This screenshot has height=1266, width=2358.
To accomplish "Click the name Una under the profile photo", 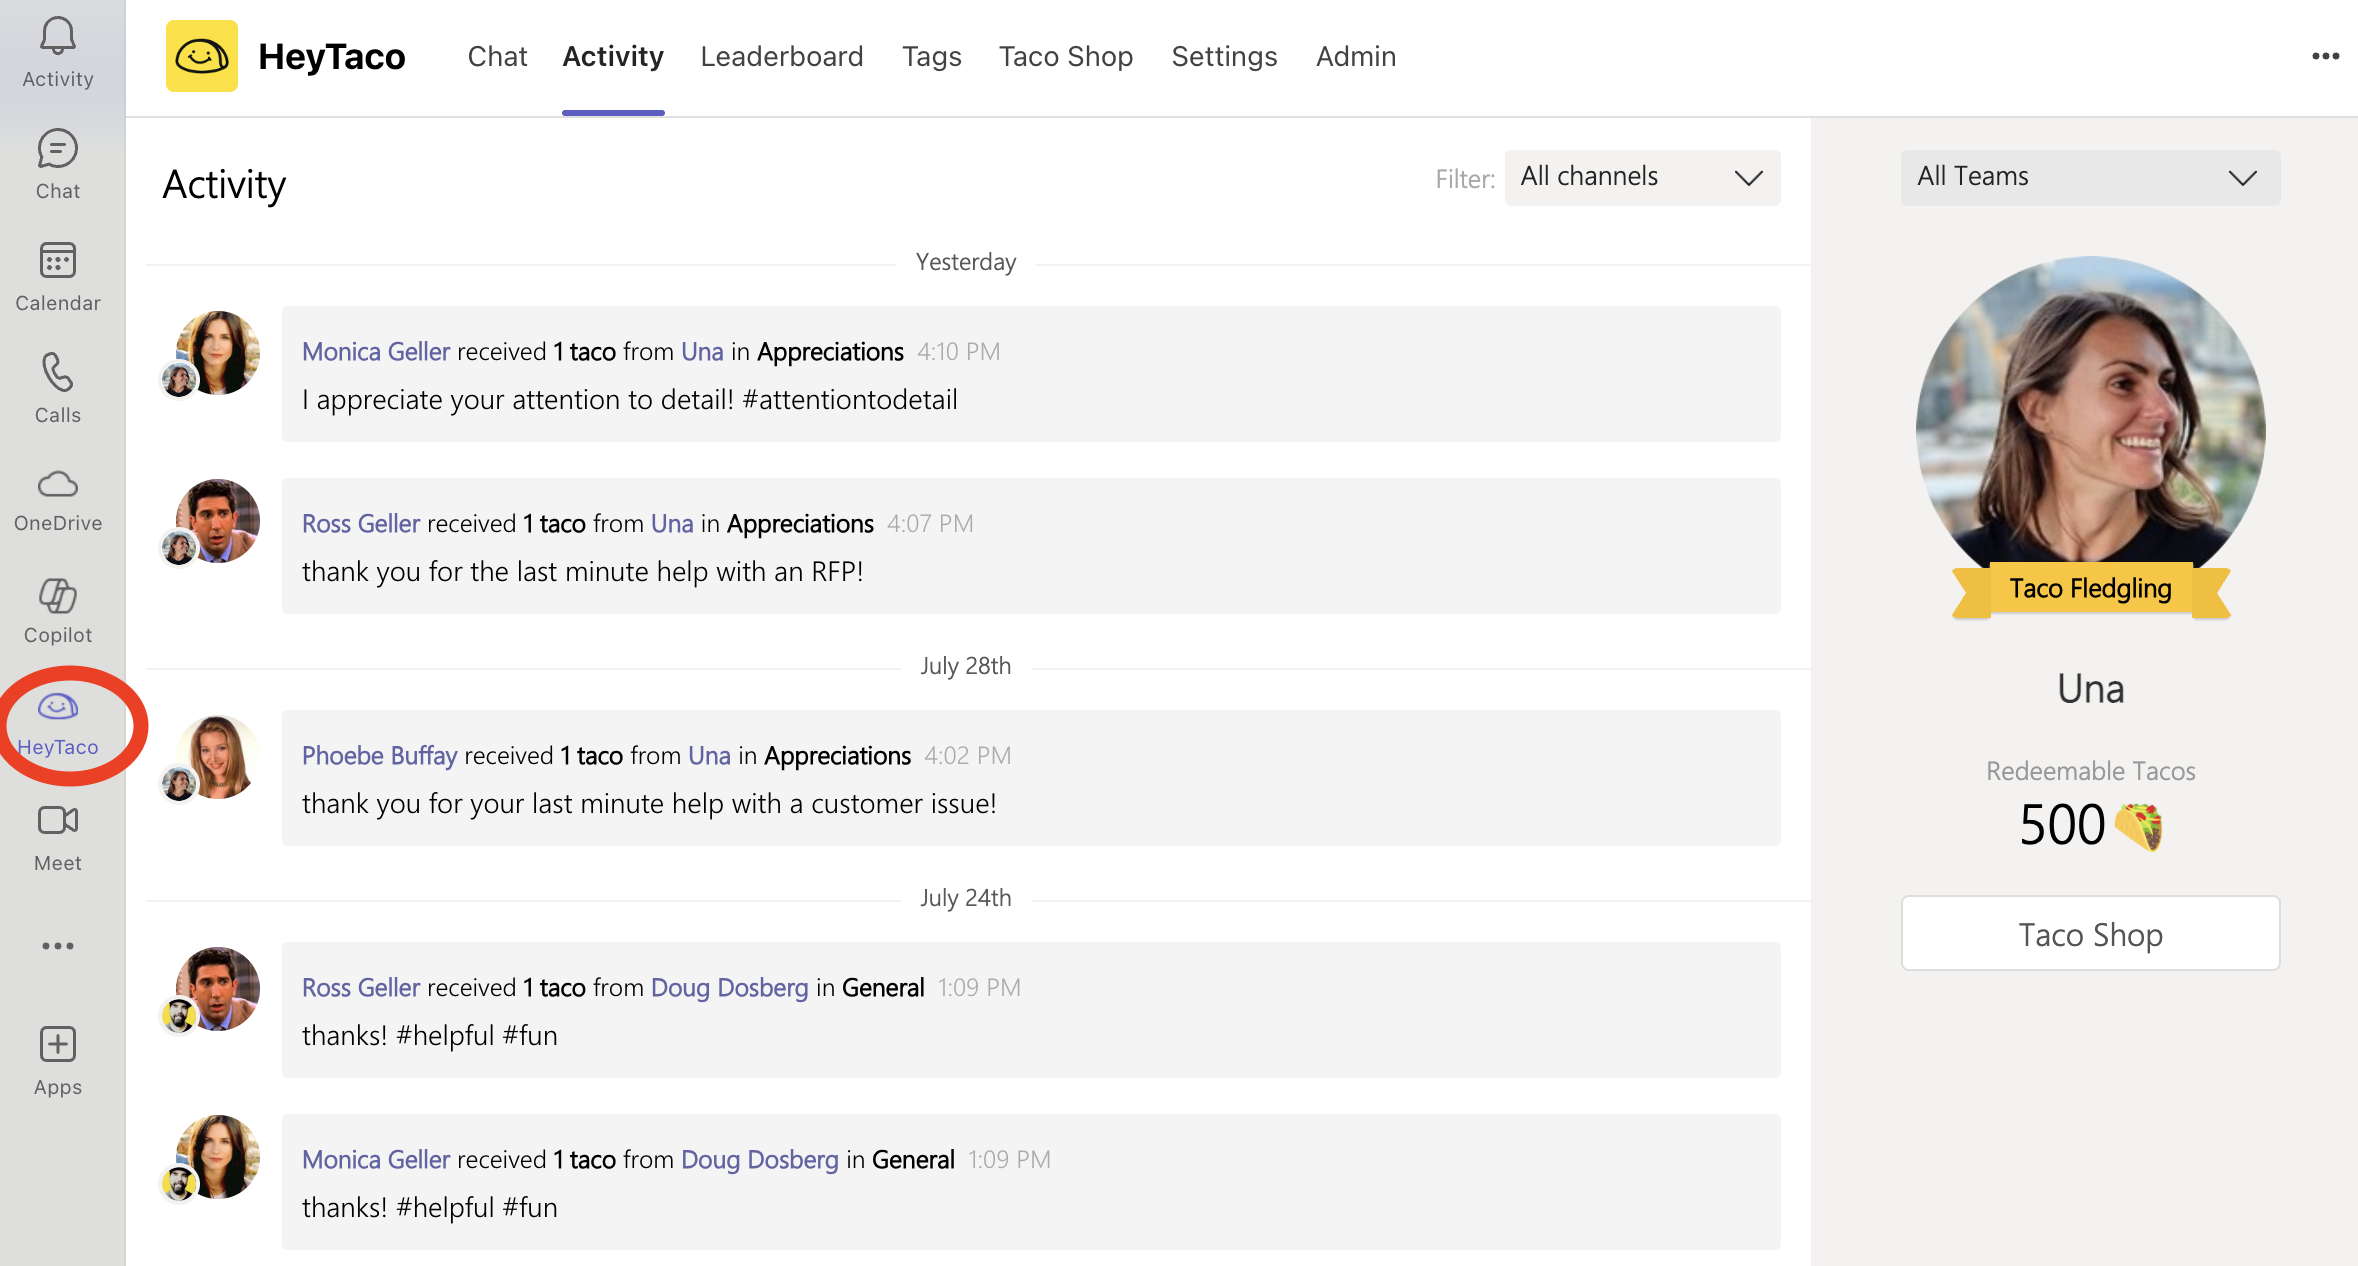I will pyautogui.click(x=2090, y=690).
